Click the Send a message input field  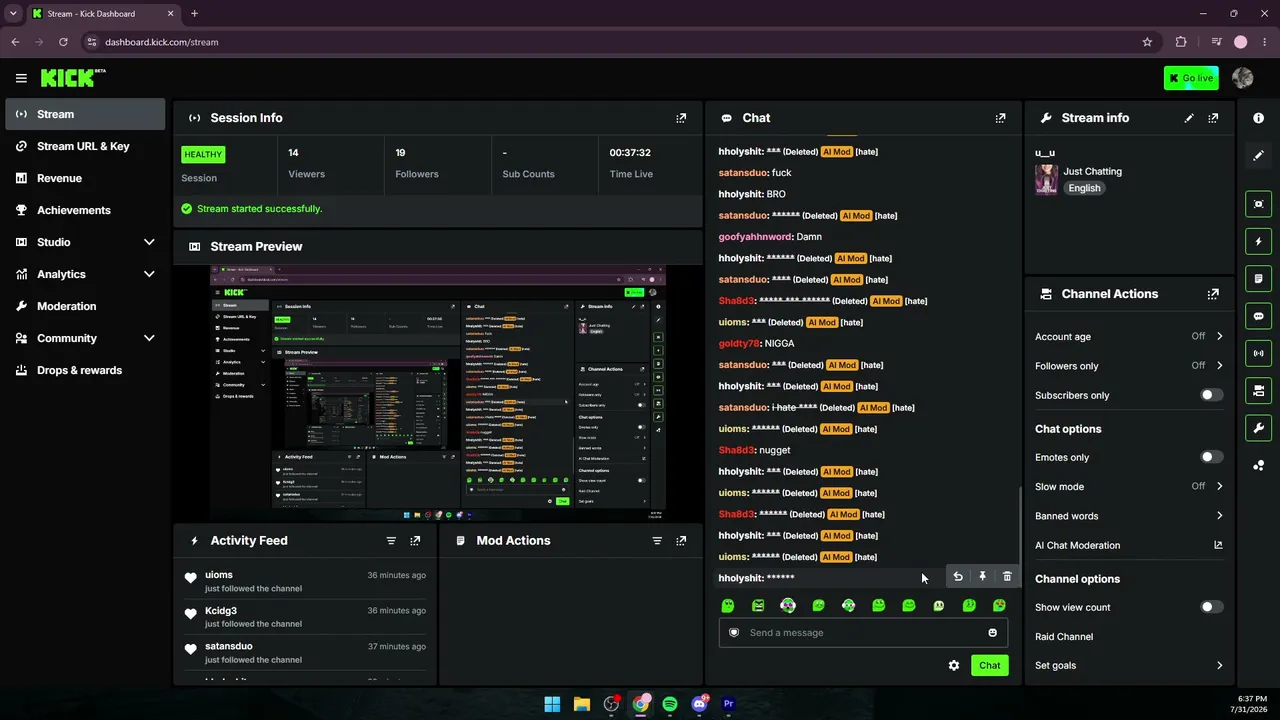863,632
